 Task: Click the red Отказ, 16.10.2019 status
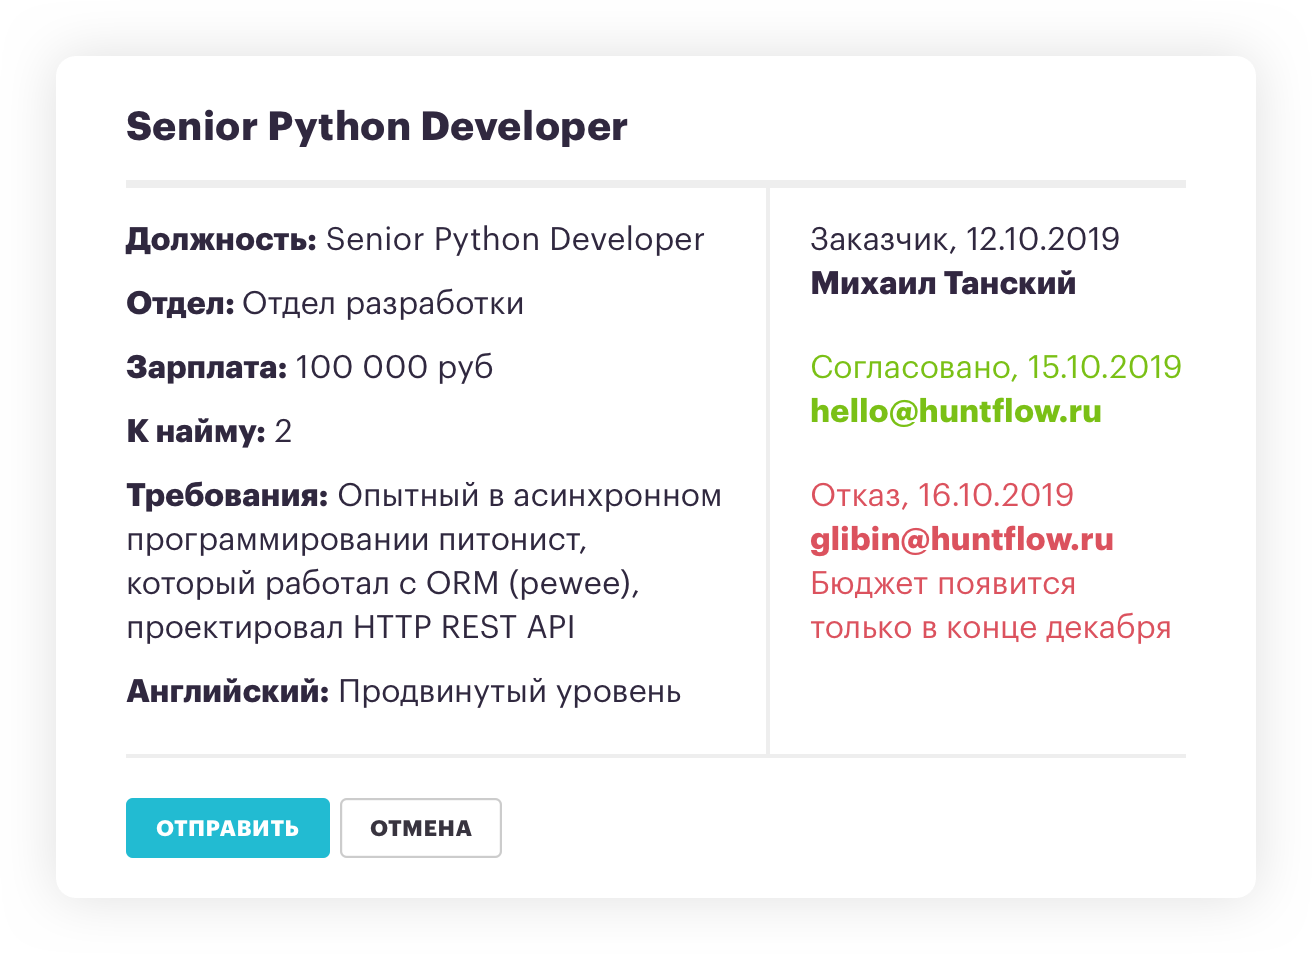pyautogui.click(x=941, y=495)
